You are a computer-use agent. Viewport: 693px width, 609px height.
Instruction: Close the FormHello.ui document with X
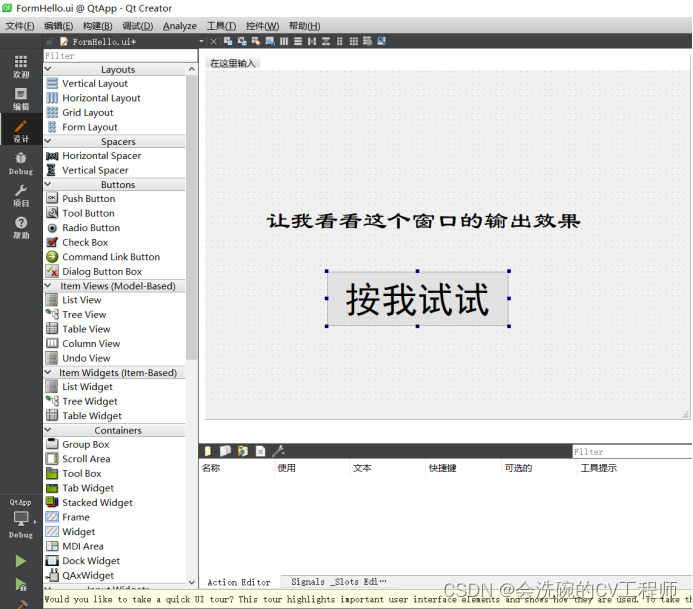213,41
